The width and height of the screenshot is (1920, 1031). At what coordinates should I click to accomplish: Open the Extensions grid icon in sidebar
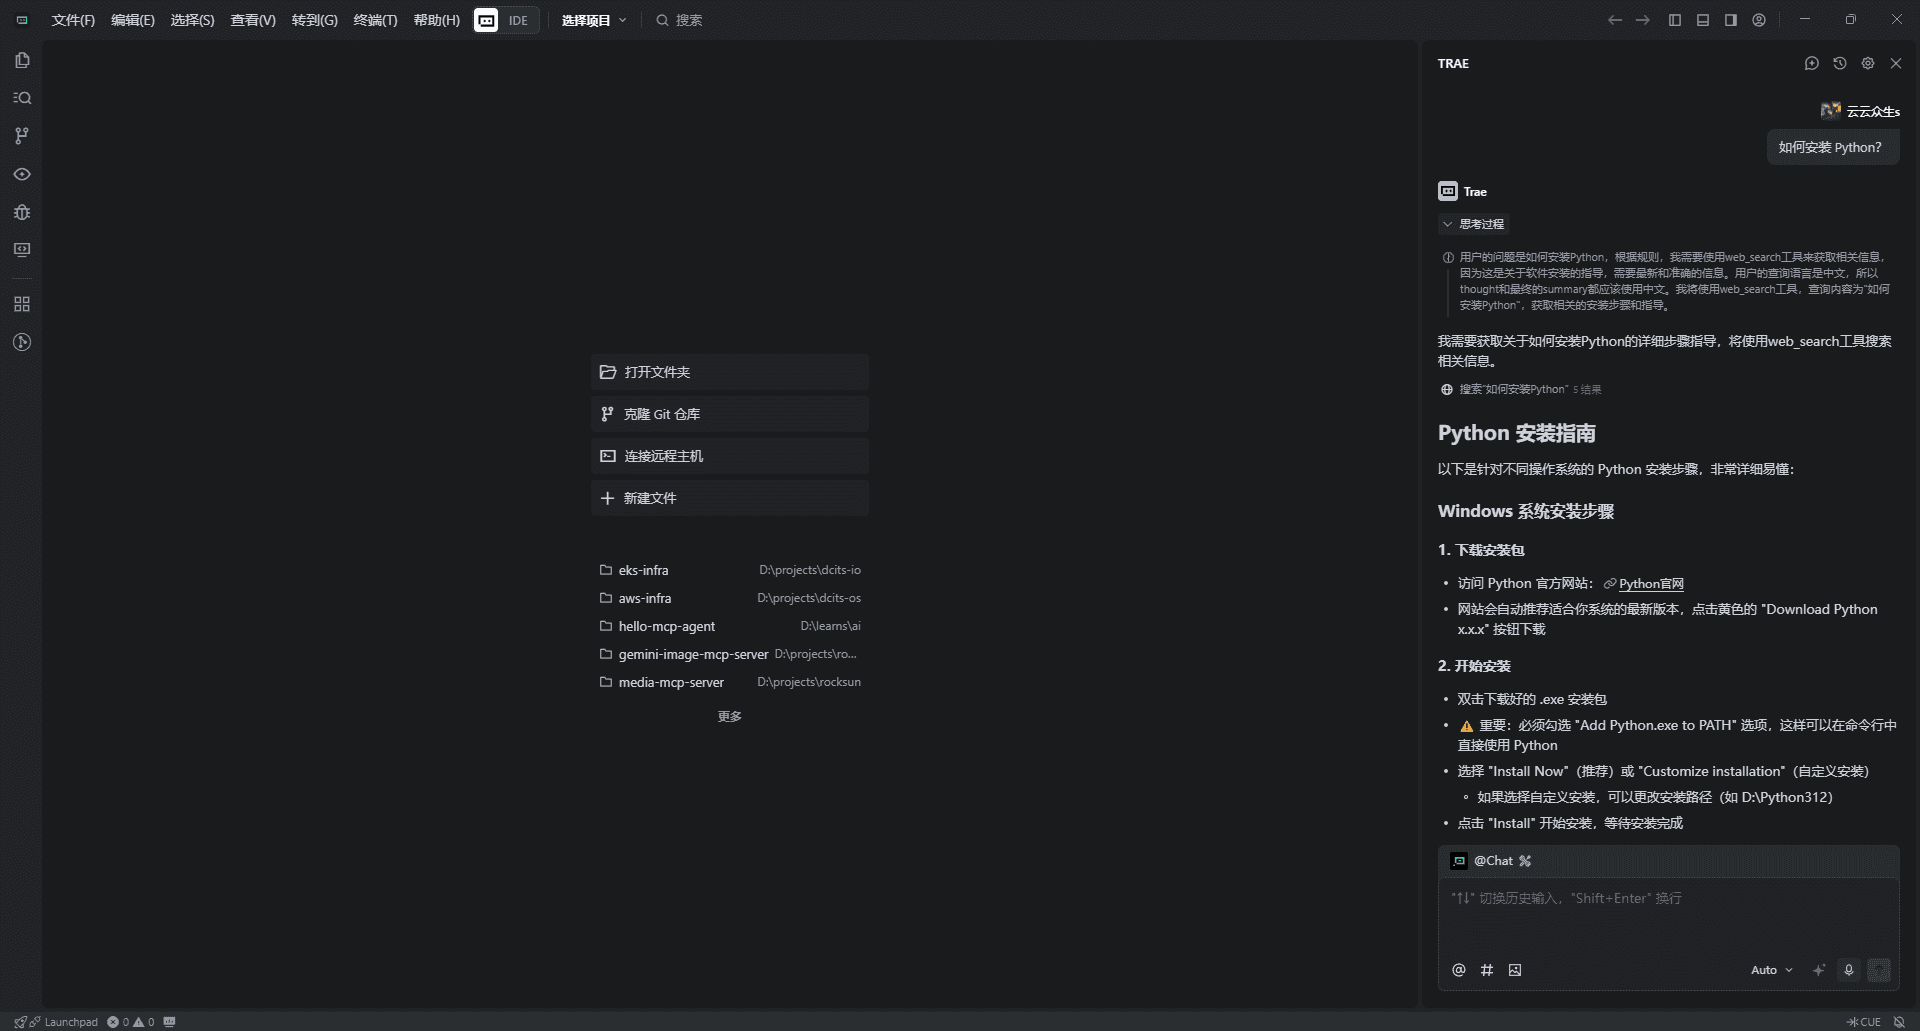point(22,304)
